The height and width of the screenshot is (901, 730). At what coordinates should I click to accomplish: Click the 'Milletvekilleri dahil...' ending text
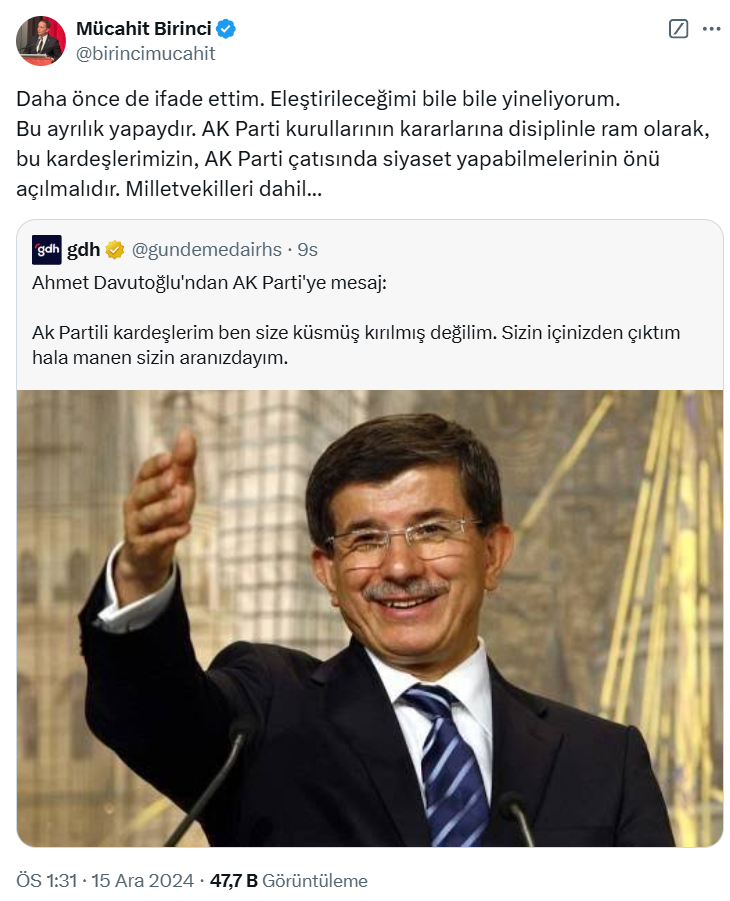point(224,188)
